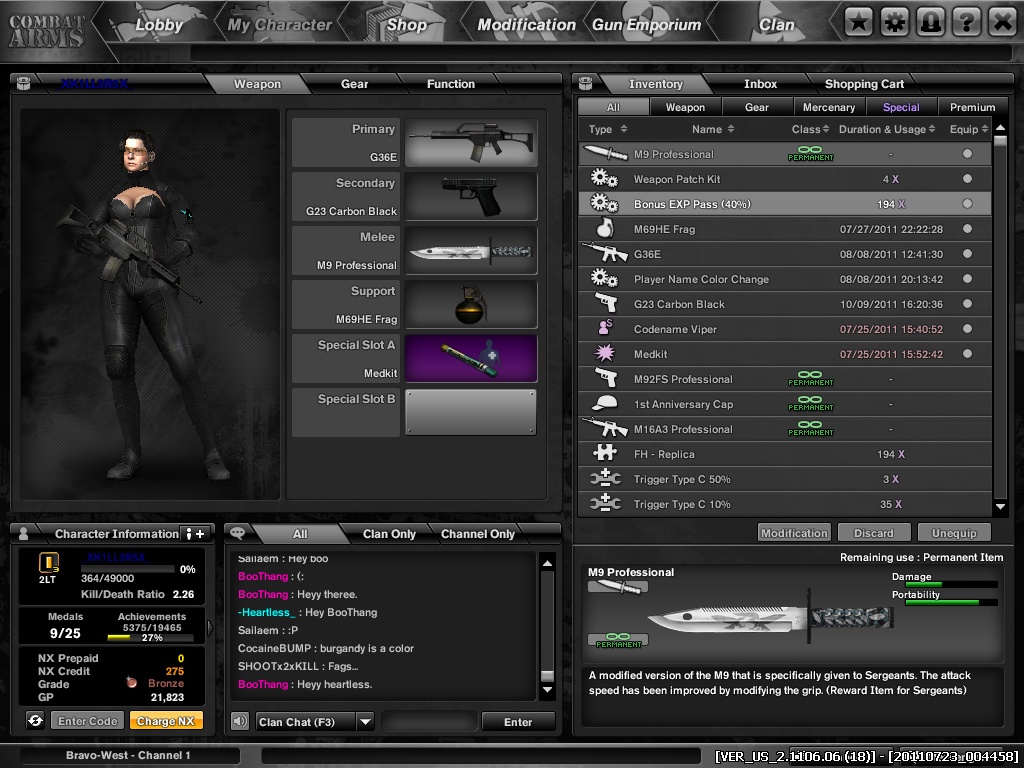Sort inventory by Name column arrows
Image resolution: width=1024 pixels, height=768 pixels.
(x=731, y=129)
